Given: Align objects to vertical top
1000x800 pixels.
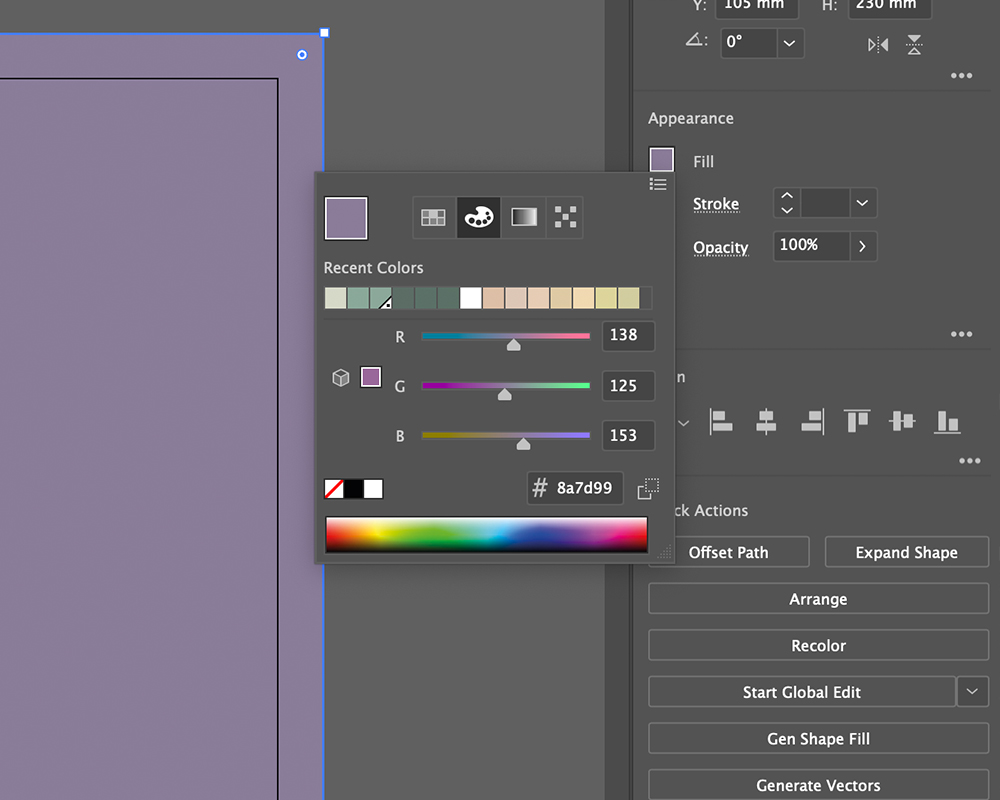Looking at the screenshot, I should (x=857, y=422).
